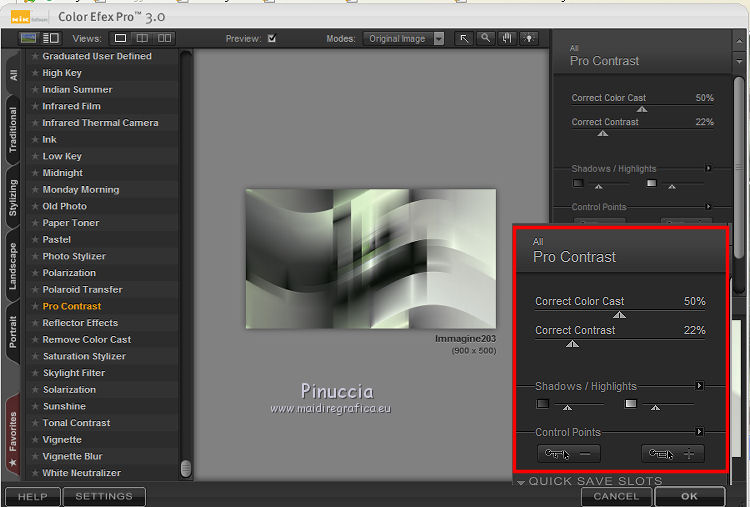Switch to the Stylizing tab
The width and height of the screenshot is (750, 507).
tap(13, 198)
